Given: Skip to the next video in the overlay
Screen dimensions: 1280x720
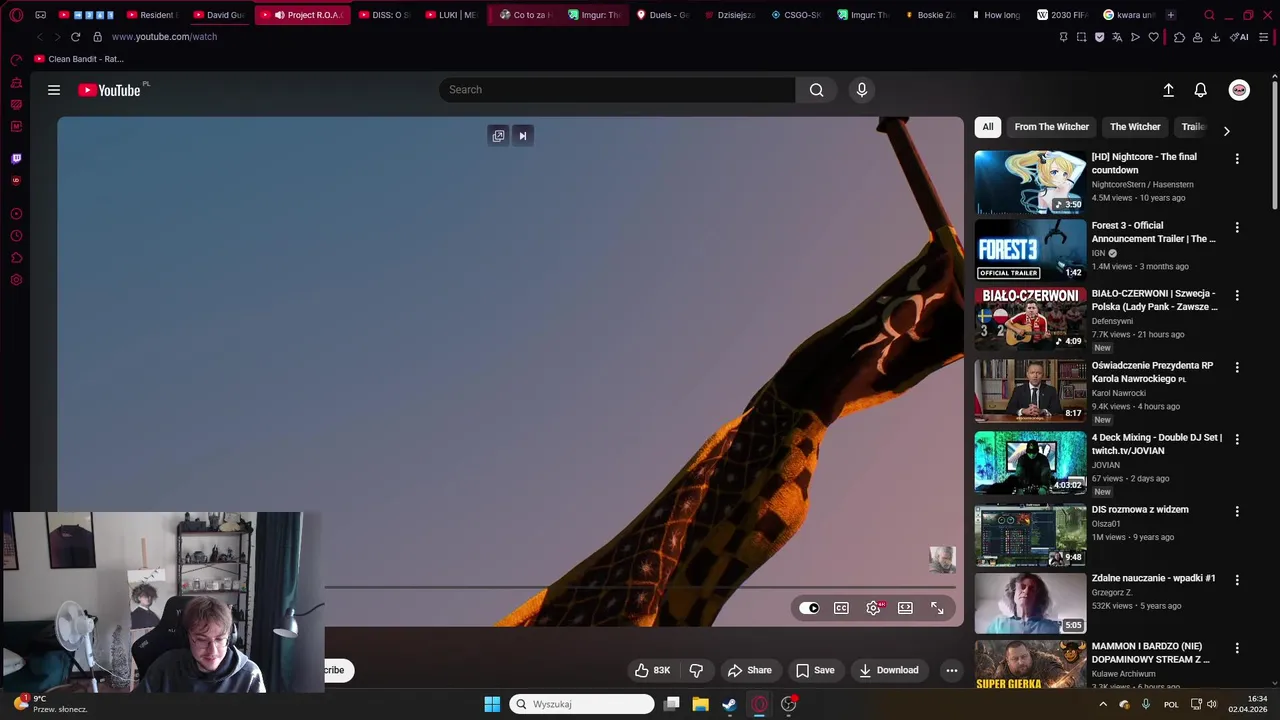Looking at the screenshot, I should click(x=522, y=136).
